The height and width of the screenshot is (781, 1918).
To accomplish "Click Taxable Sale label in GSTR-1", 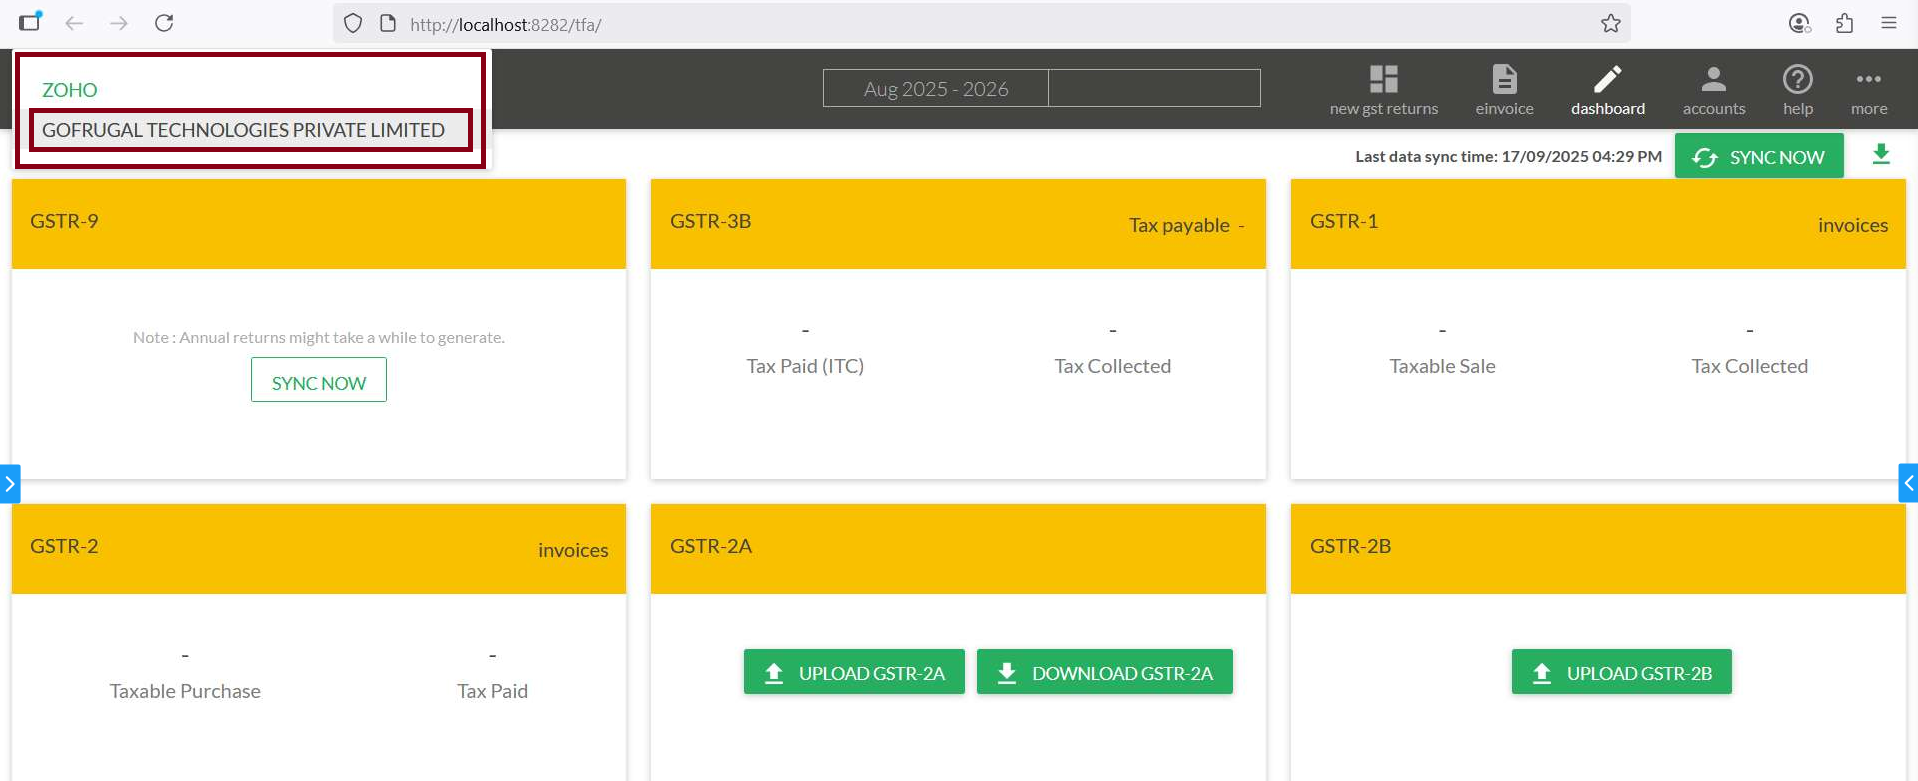I will [x=1442, y=366].
